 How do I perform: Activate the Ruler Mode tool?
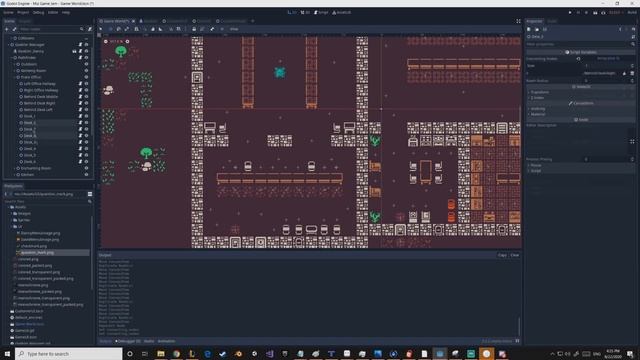coord(161,29)
